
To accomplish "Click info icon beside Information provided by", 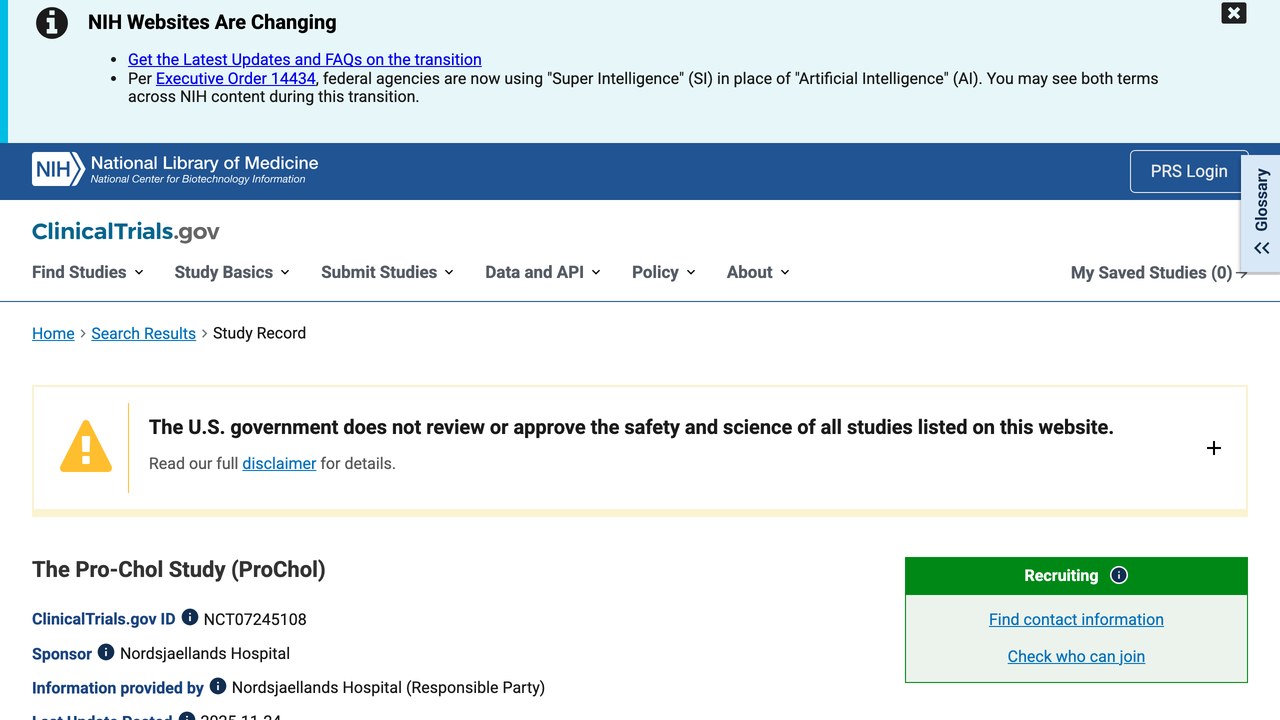I will 218,686.
